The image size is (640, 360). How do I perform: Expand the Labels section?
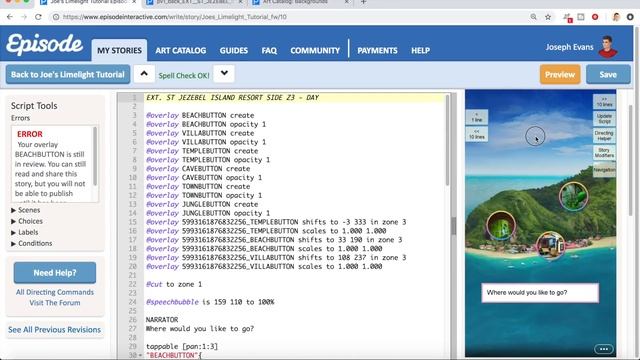24,232
